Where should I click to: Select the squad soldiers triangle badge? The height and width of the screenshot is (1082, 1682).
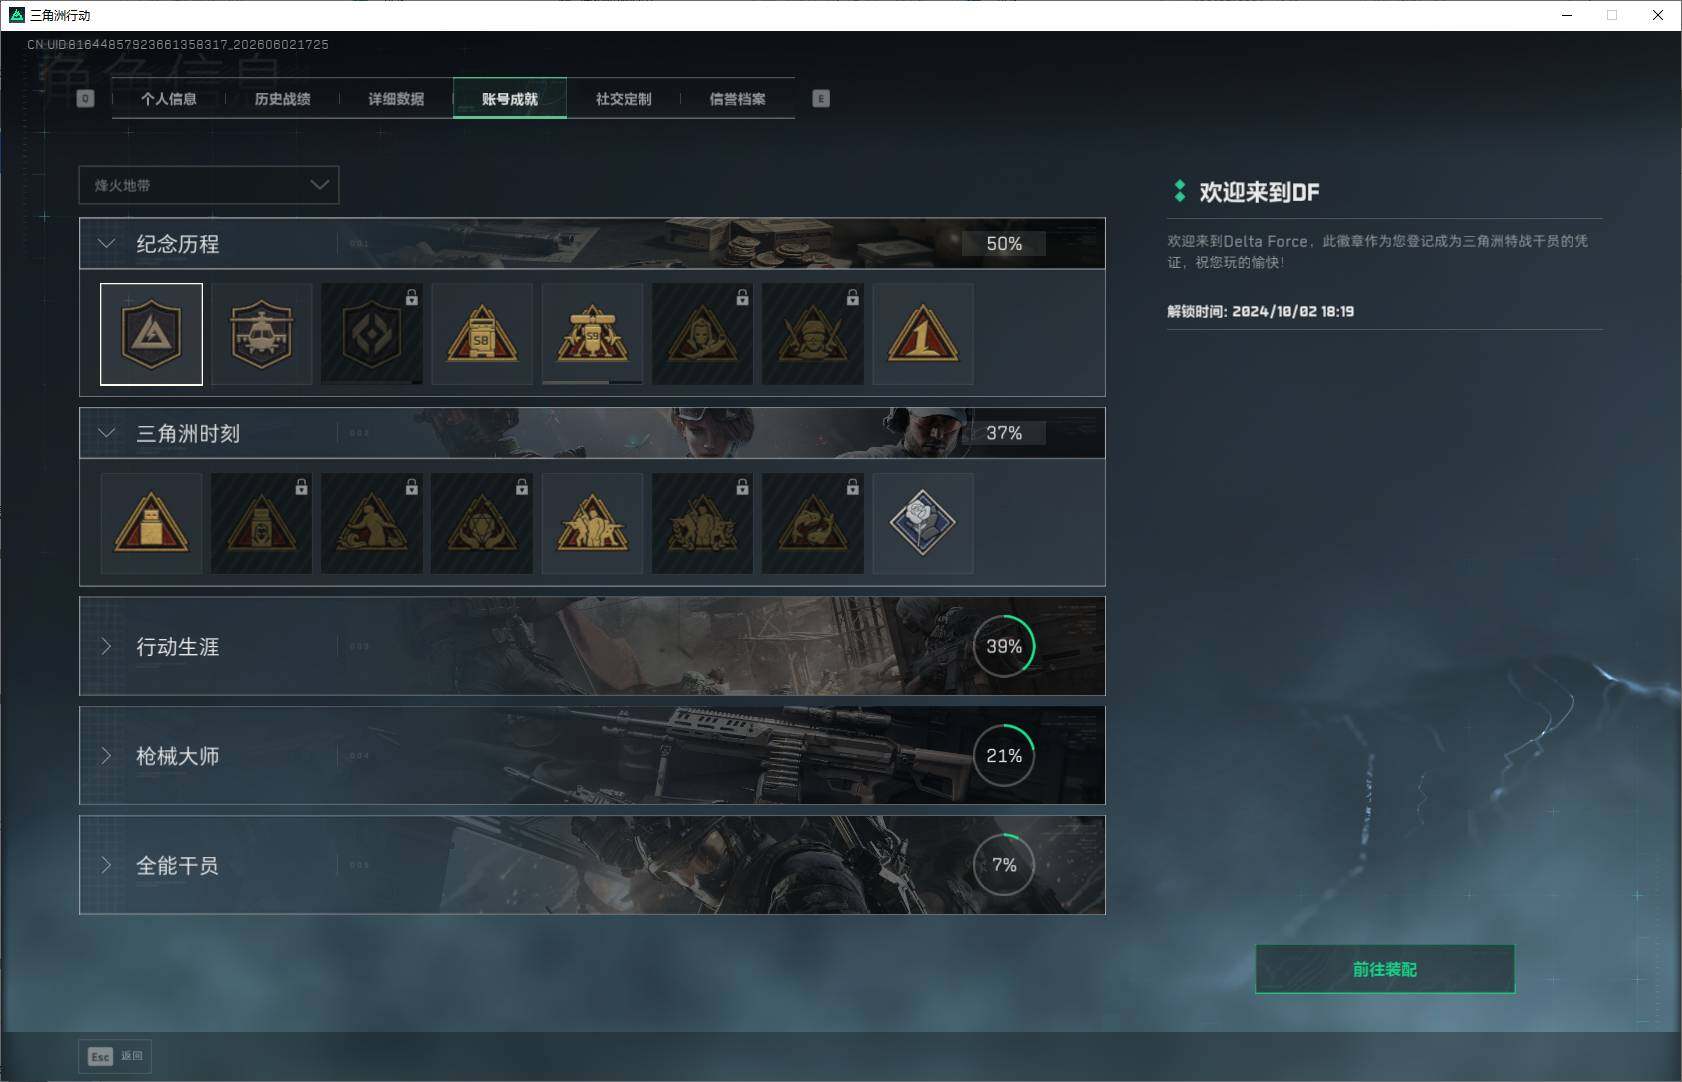pyautogui.click(x=592, y=523)
